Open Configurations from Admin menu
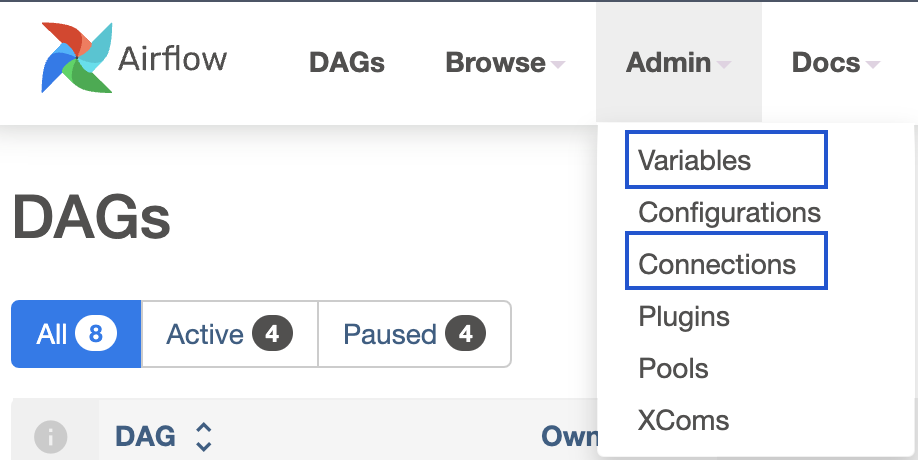 tap(729, 212)
